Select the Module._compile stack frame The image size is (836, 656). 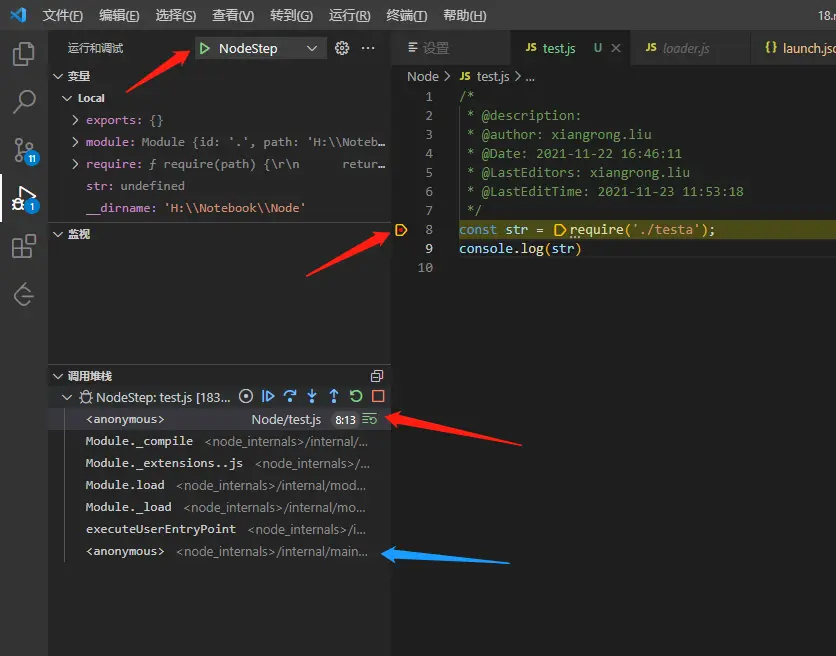[x=138, y=441]
